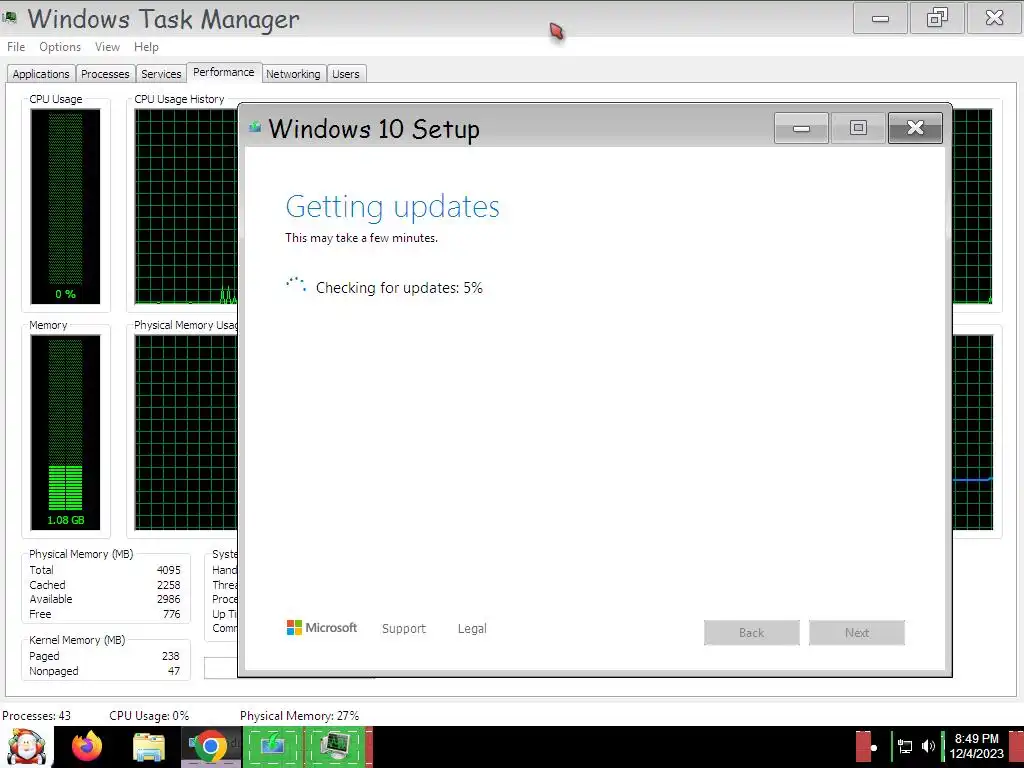Click the 'This may take a few minutes.' text

pos(361,238)
